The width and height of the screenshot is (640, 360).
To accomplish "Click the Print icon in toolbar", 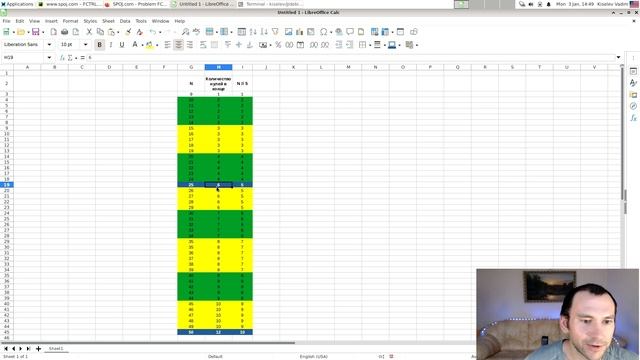I will pyautogui.click(x=64, y=32).
